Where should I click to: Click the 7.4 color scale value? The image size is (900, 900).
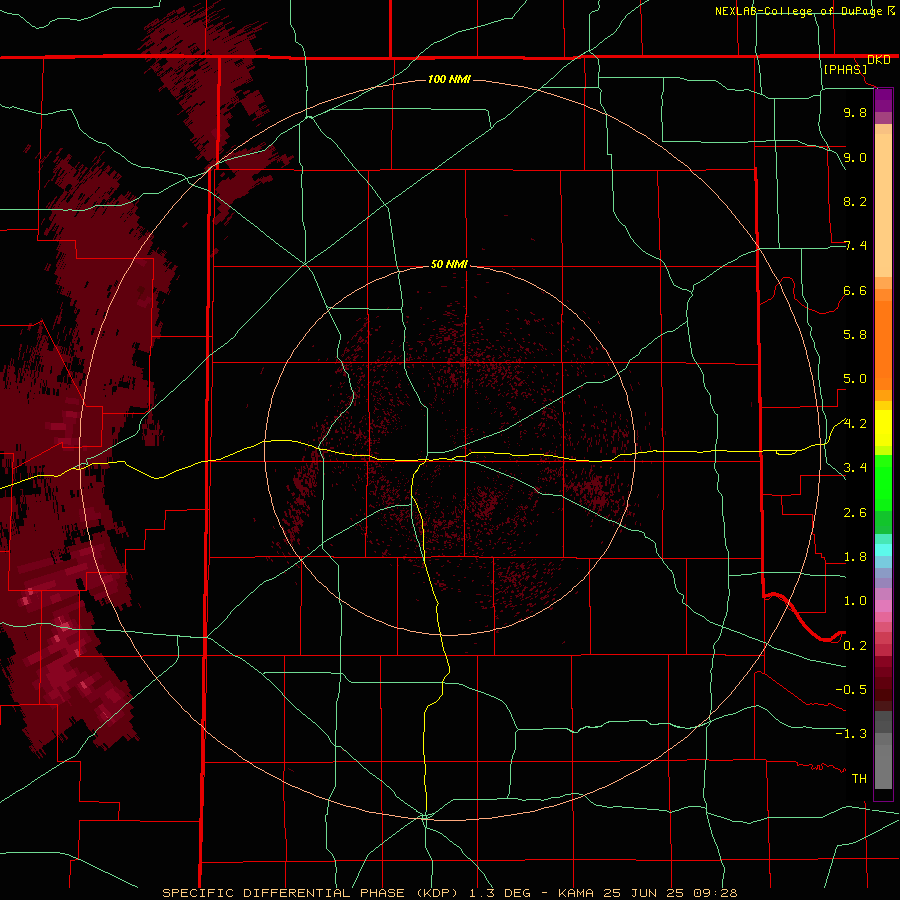pos(855,246)
